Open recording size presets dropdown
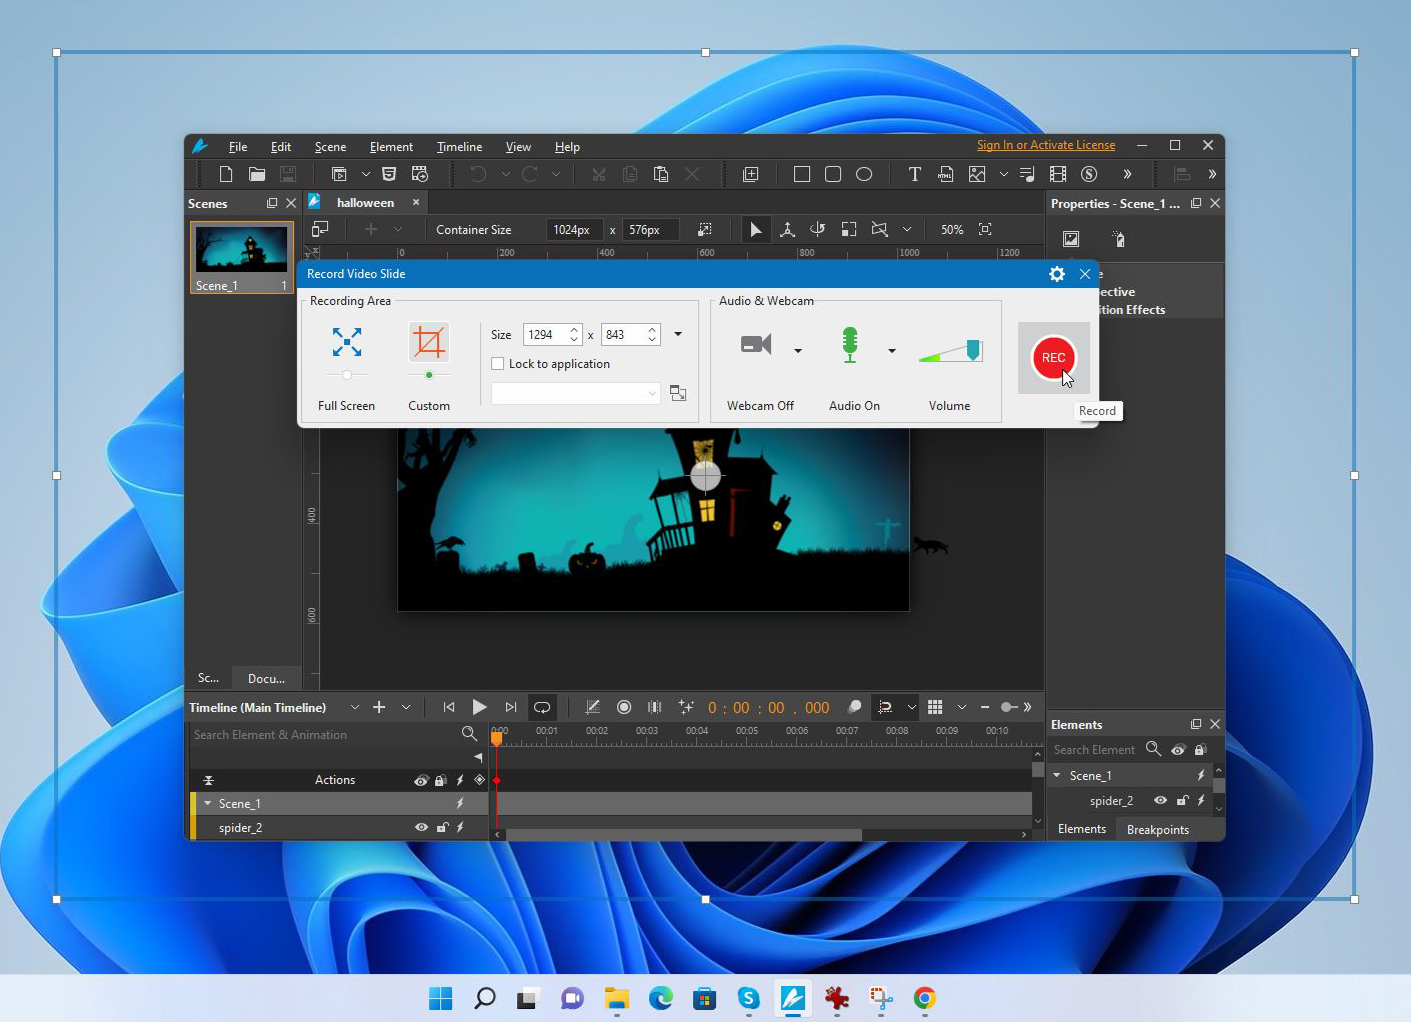 (678, 334)
